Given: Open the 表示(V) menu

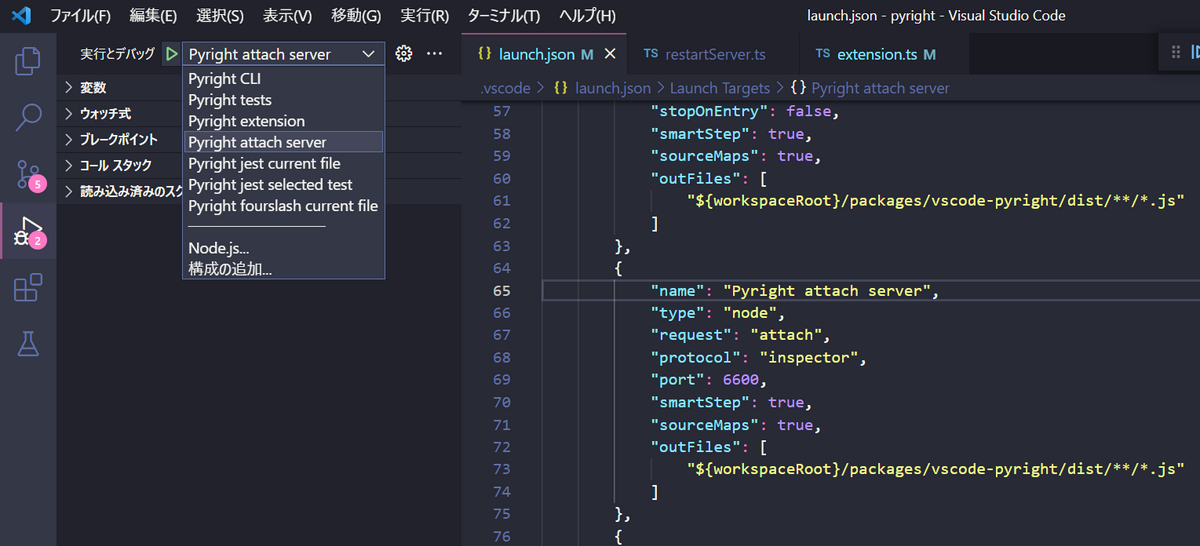Looking at the screenshot, I should 287,16.
